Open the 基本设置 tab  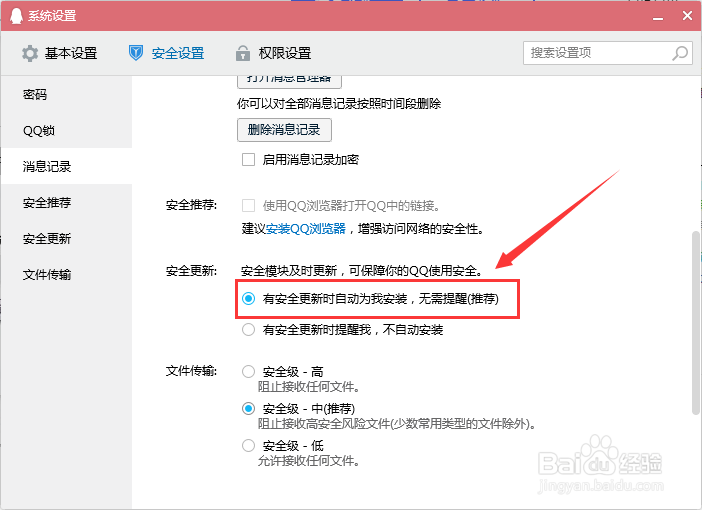tap(60, 53)
